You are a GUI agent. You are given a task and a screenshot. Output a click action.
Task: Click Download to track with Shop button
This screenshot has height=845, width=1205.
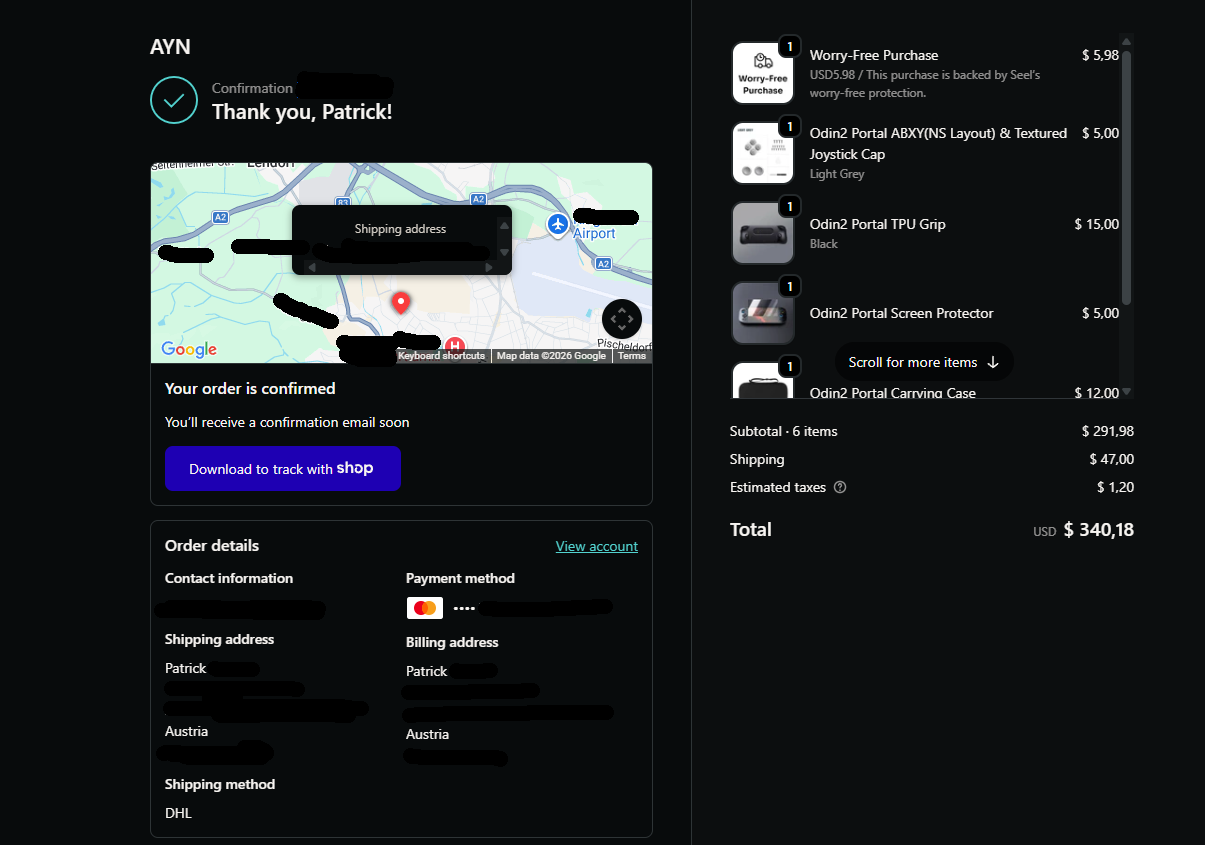coord(283,469)
